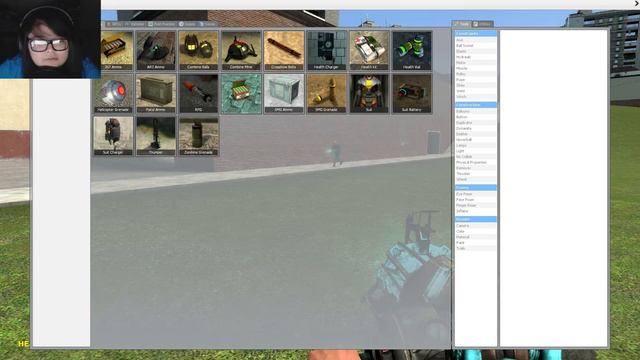Spawn the AR2 Ammo entity
Screen dimensions: 640x360
[x=156, y=51]
